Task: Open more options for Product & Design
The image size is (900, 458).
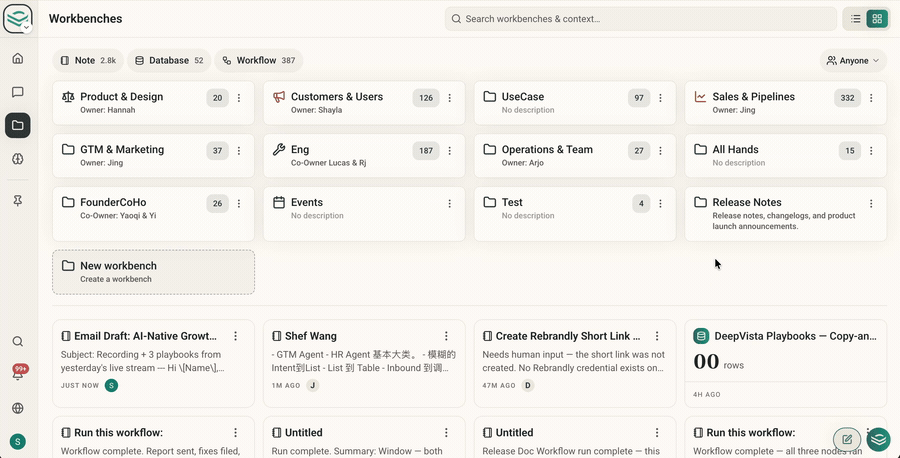Action: (239, 98)
